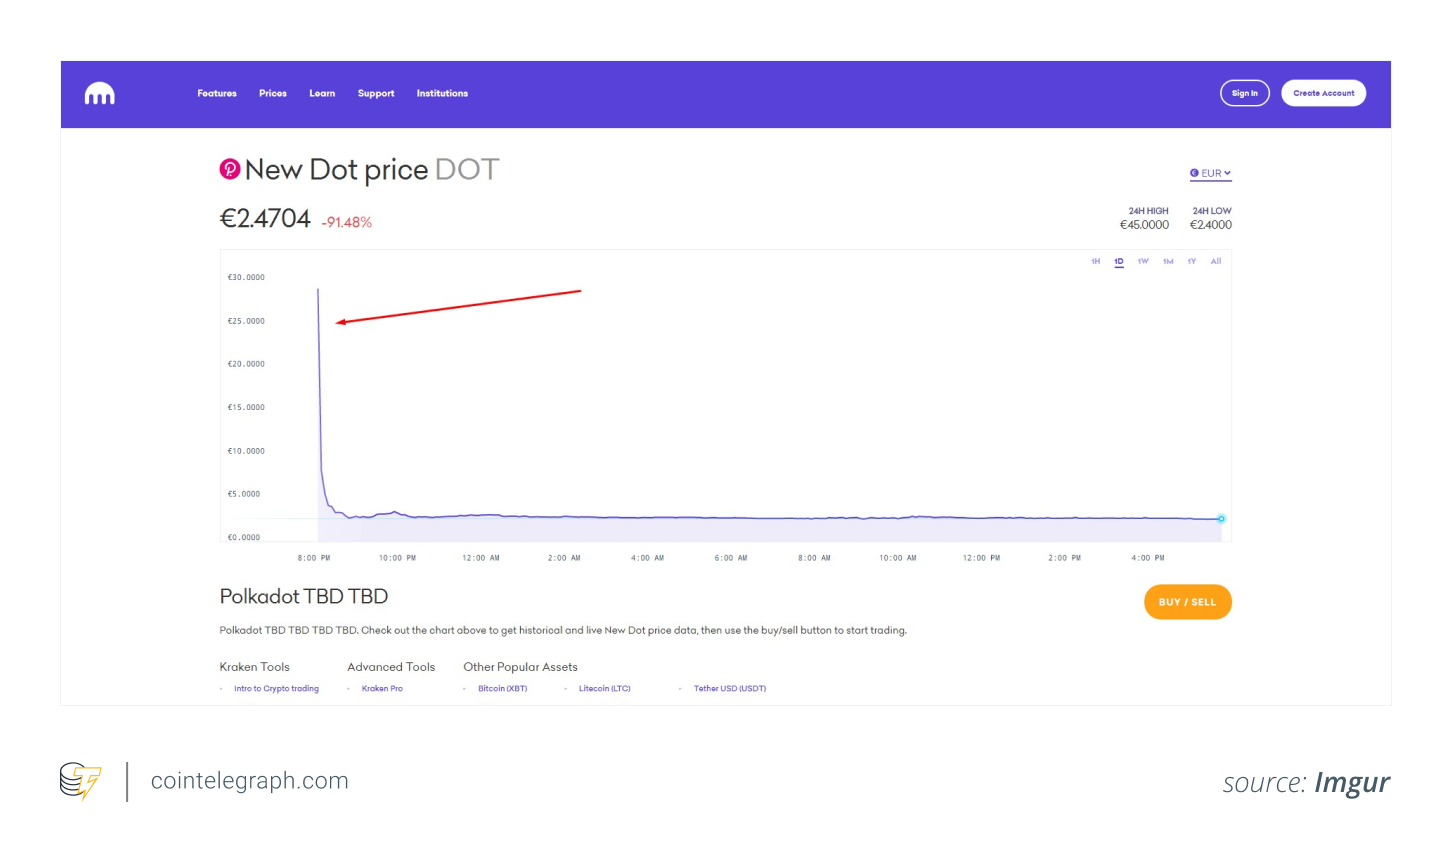
Task: Open the Intro to Crypto trading link
Action: (x=276, y=689)
